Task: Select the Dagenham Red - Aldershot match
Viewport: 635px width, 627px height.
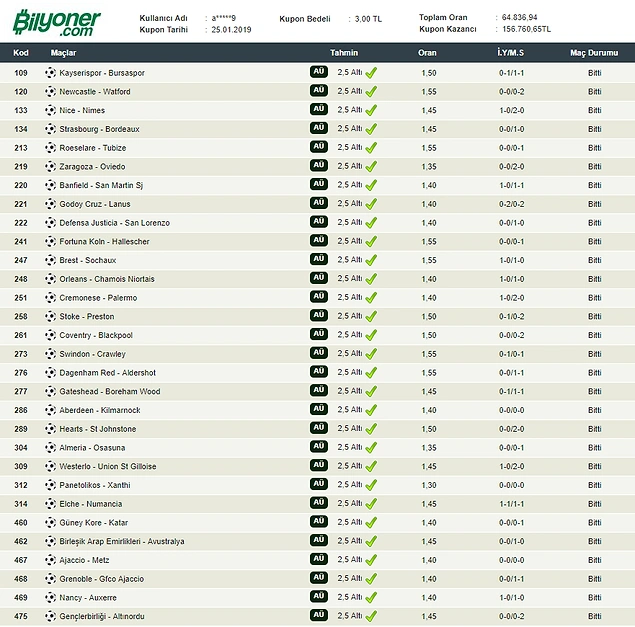Action: 108,373
